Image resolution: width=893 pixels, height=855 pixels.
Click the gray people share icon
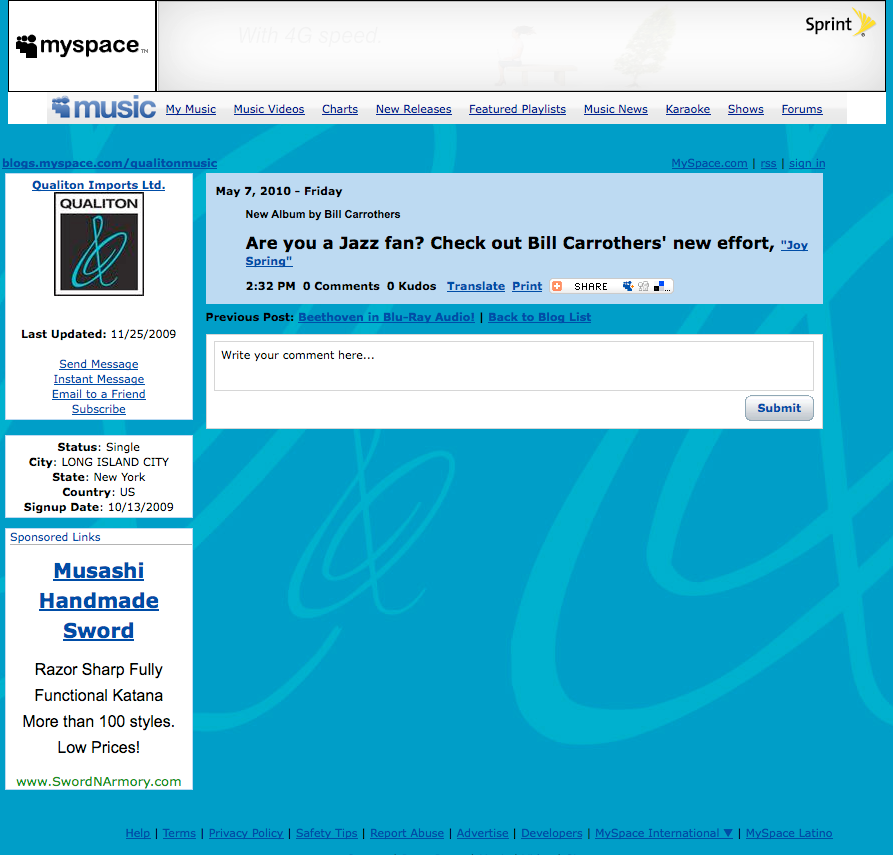[643, 286]
